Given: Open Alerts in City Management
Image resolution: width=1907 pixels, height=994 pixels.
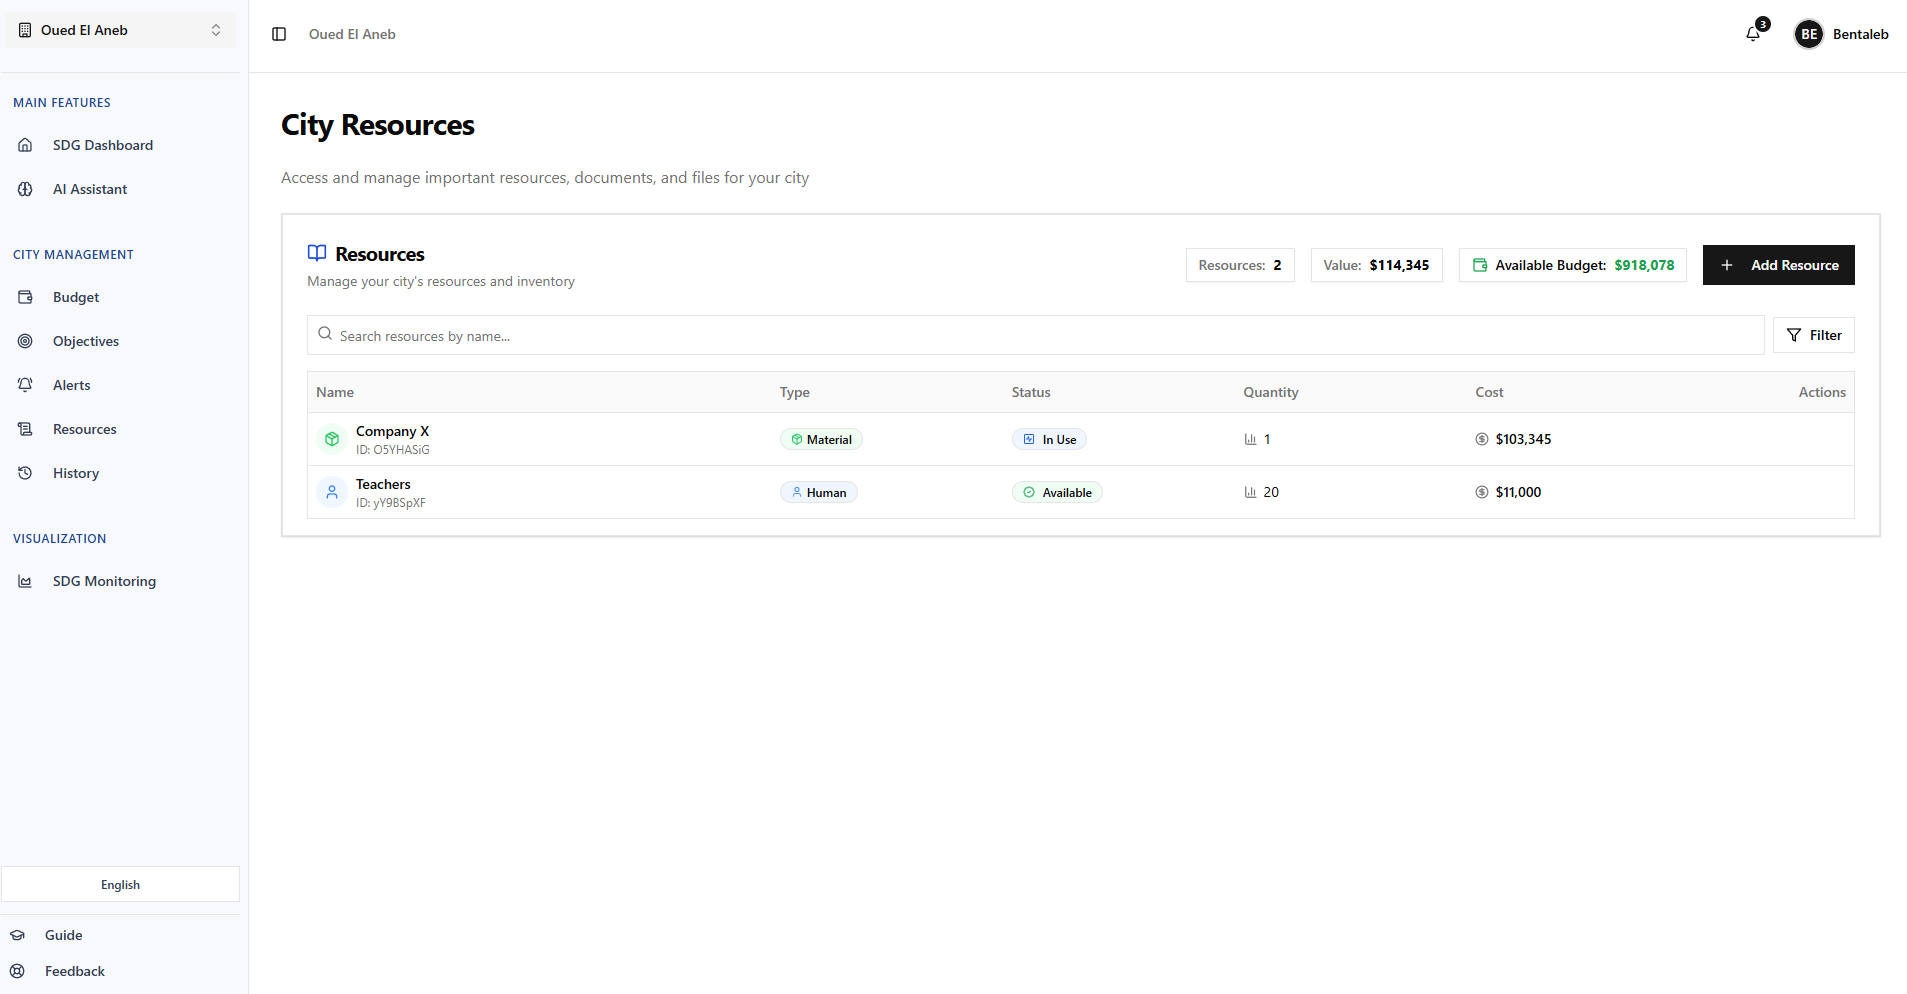Looking at the screenshot, I should pyautogui.click(x=71, y=384).
